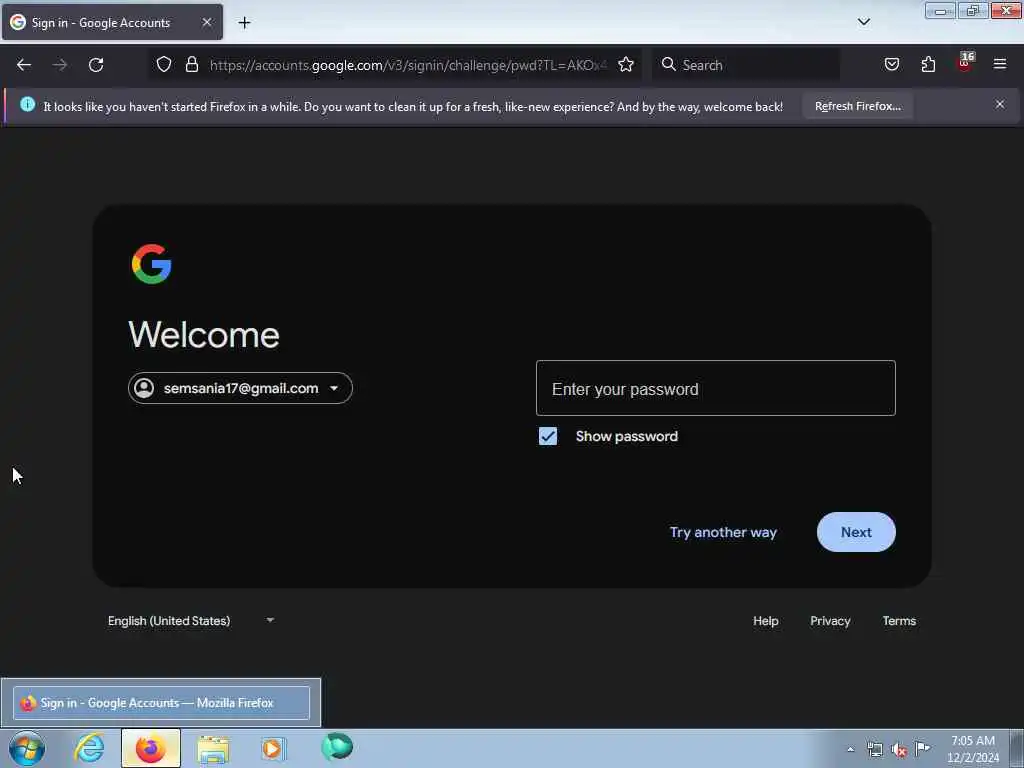
Task: Click the muted volume tray icon
Action: click(899, 750)
